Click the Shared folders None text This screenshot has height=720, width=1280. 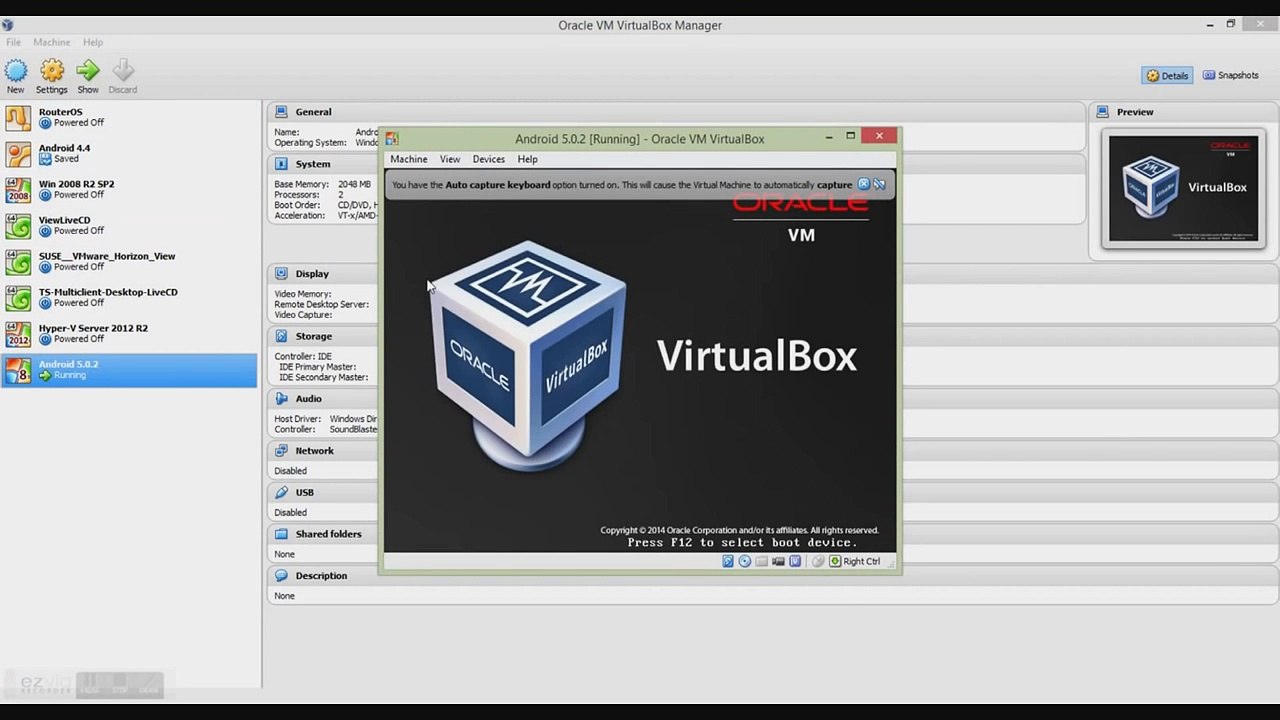point(285,554)
